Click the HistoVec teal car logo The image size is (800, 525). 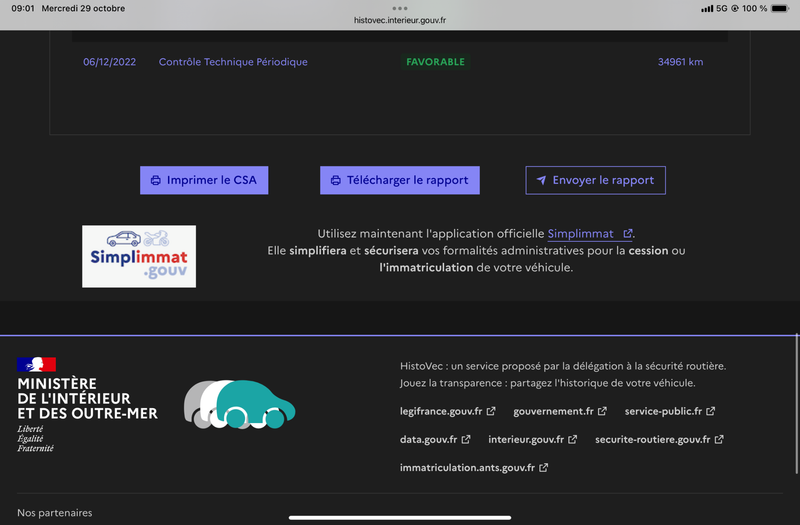[240, 404]
